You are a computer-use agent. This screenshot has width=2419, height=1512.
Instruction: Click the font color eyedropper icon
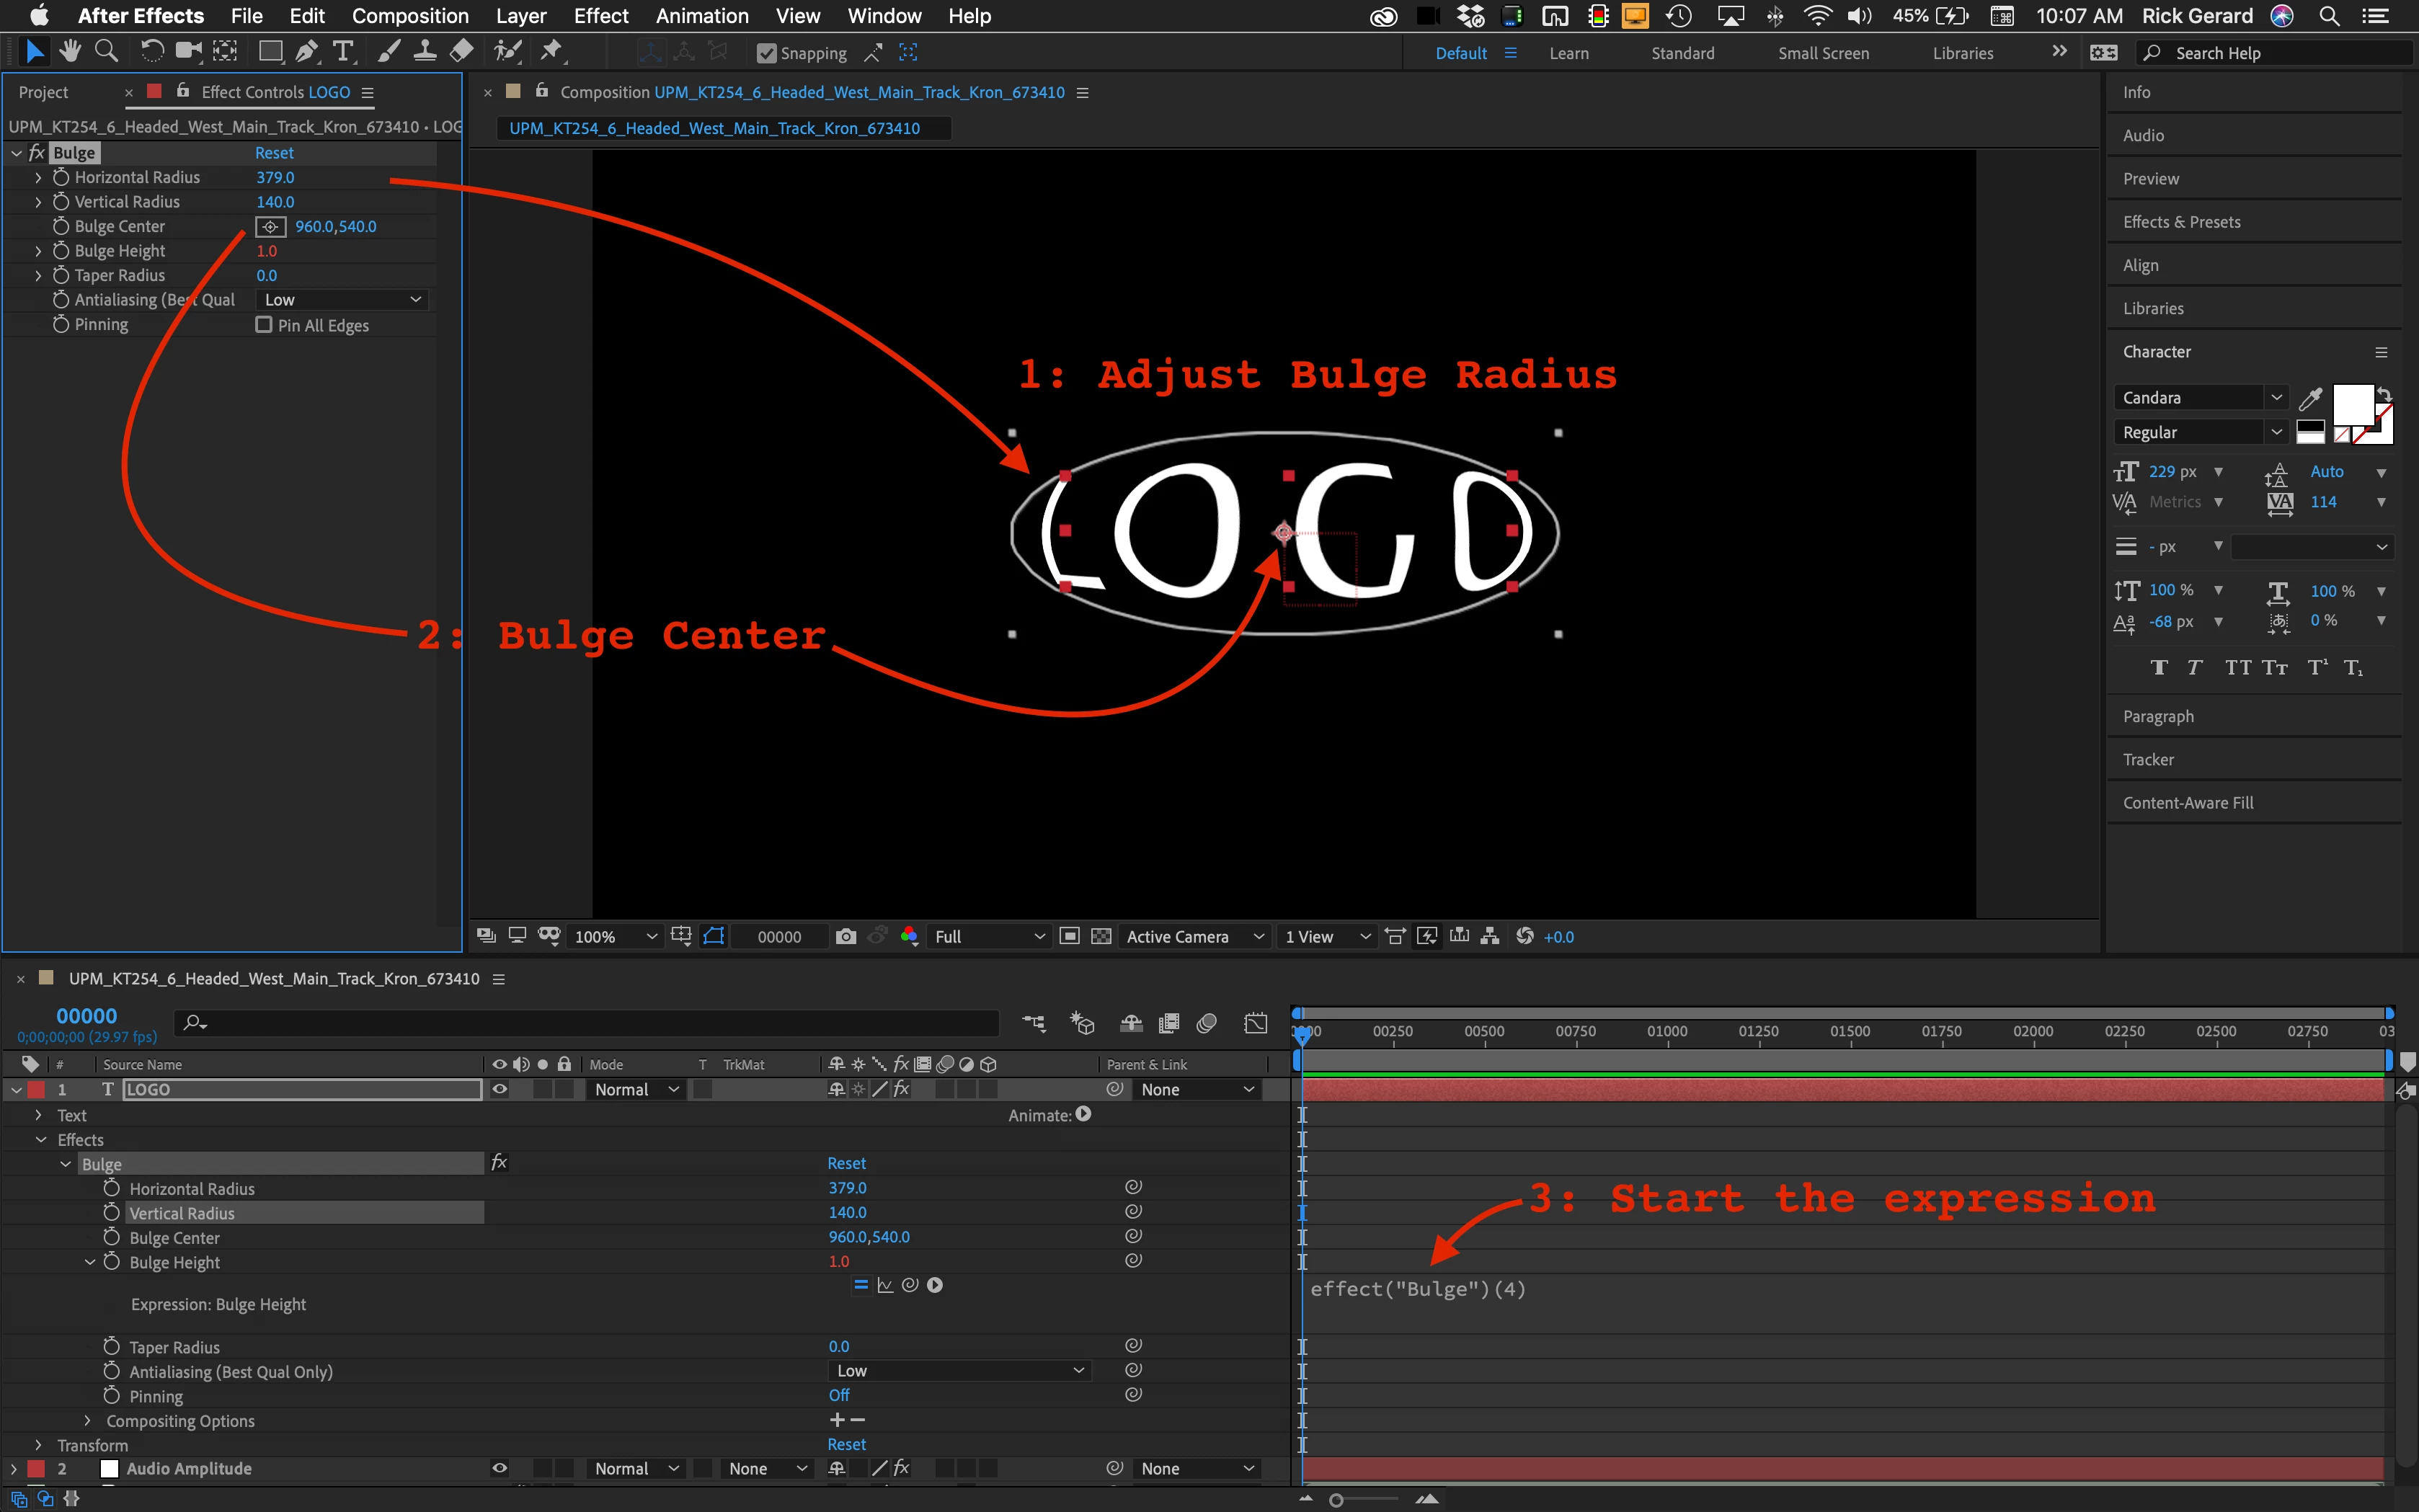click(x=2311, y=399)
